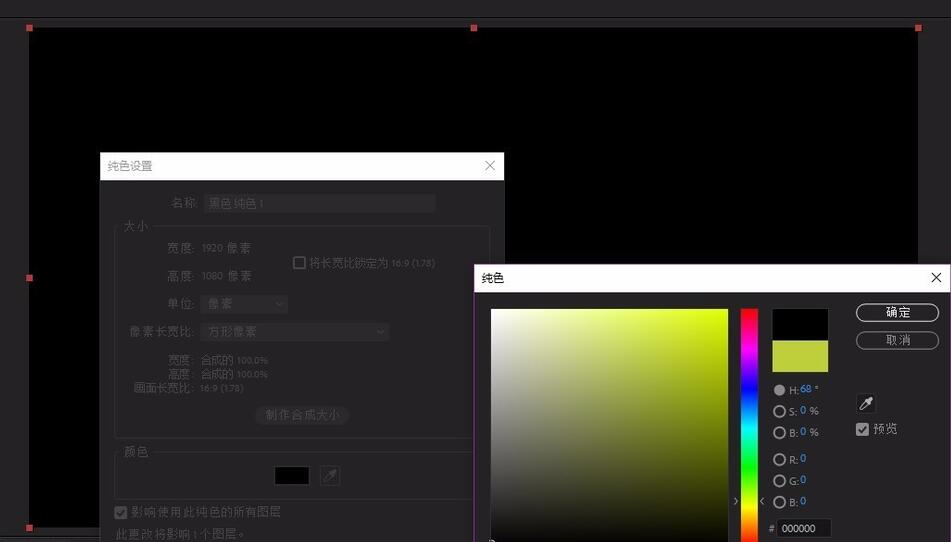Image resolution: width=951 pixels, height=542 pixels.
Task: Select the G green radio button
Action: click(x=779, y=481)
